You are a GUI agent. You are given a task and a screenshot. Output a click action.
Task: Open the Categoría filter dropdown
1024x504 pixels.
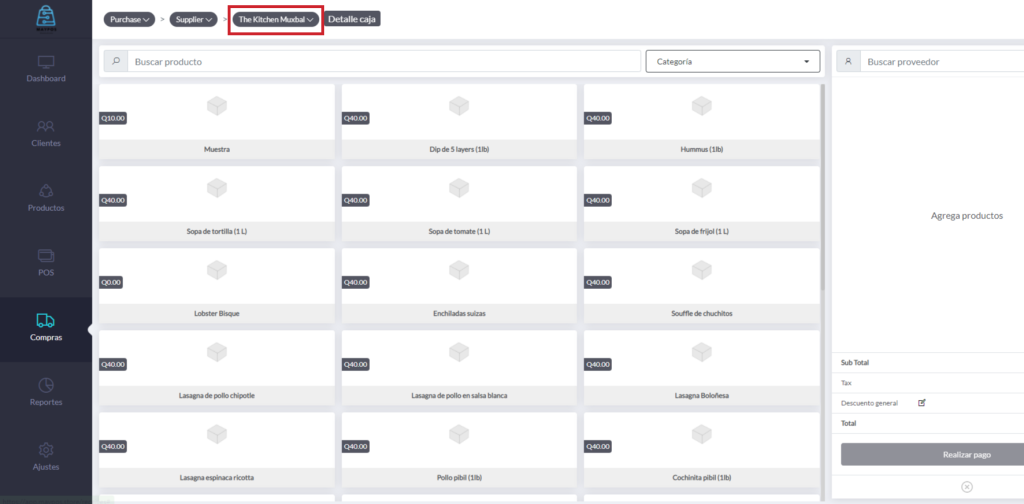(x=732, y=62)
